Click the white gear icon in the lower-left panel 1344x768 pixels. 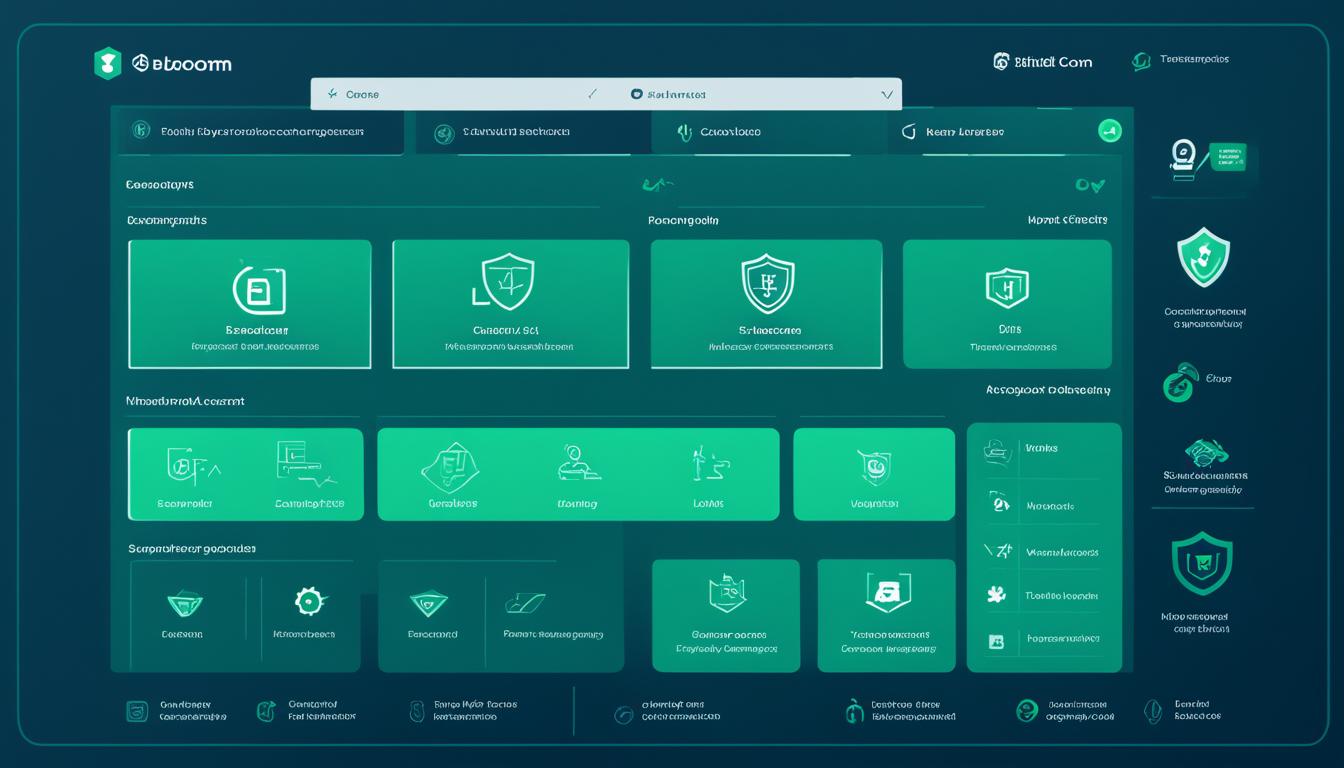[x=309, y=601]
